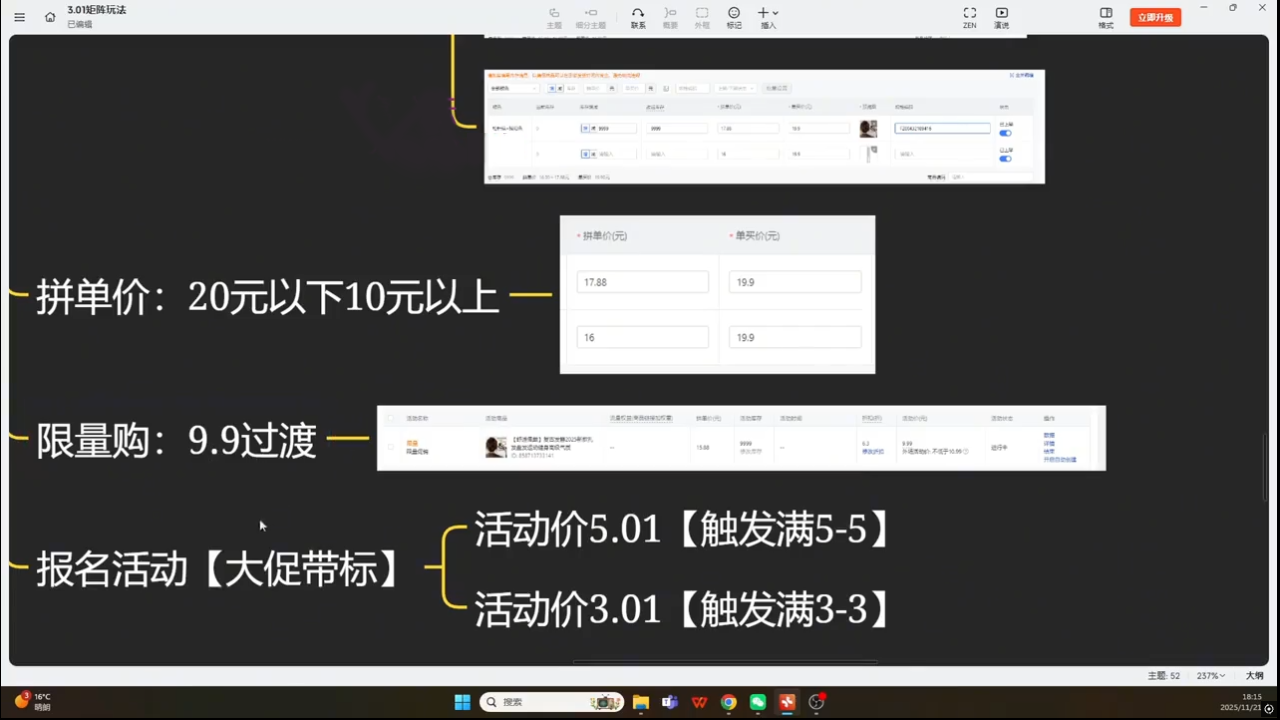Select the 活动价5.01【触发满5-5】 subtopic
Viewport: 1280px width, 720px height.
682,530
